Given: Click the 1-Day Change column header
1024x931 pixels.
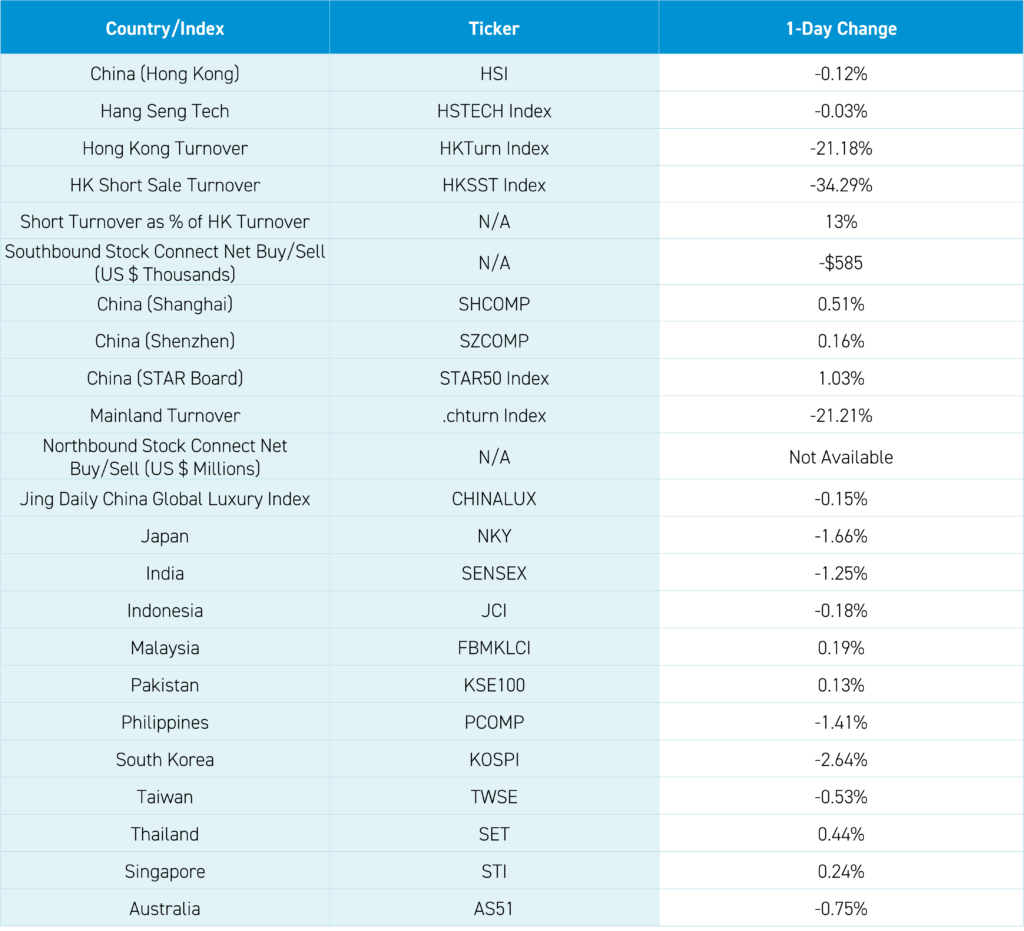Looking at the screenshot, I should click(841, 28).
